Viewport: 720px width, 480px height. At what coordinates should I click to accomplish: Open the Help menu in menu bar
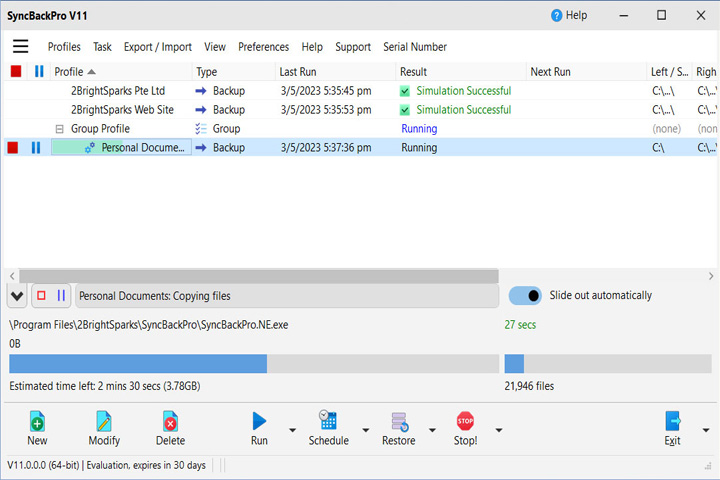(x=312, y=47)
